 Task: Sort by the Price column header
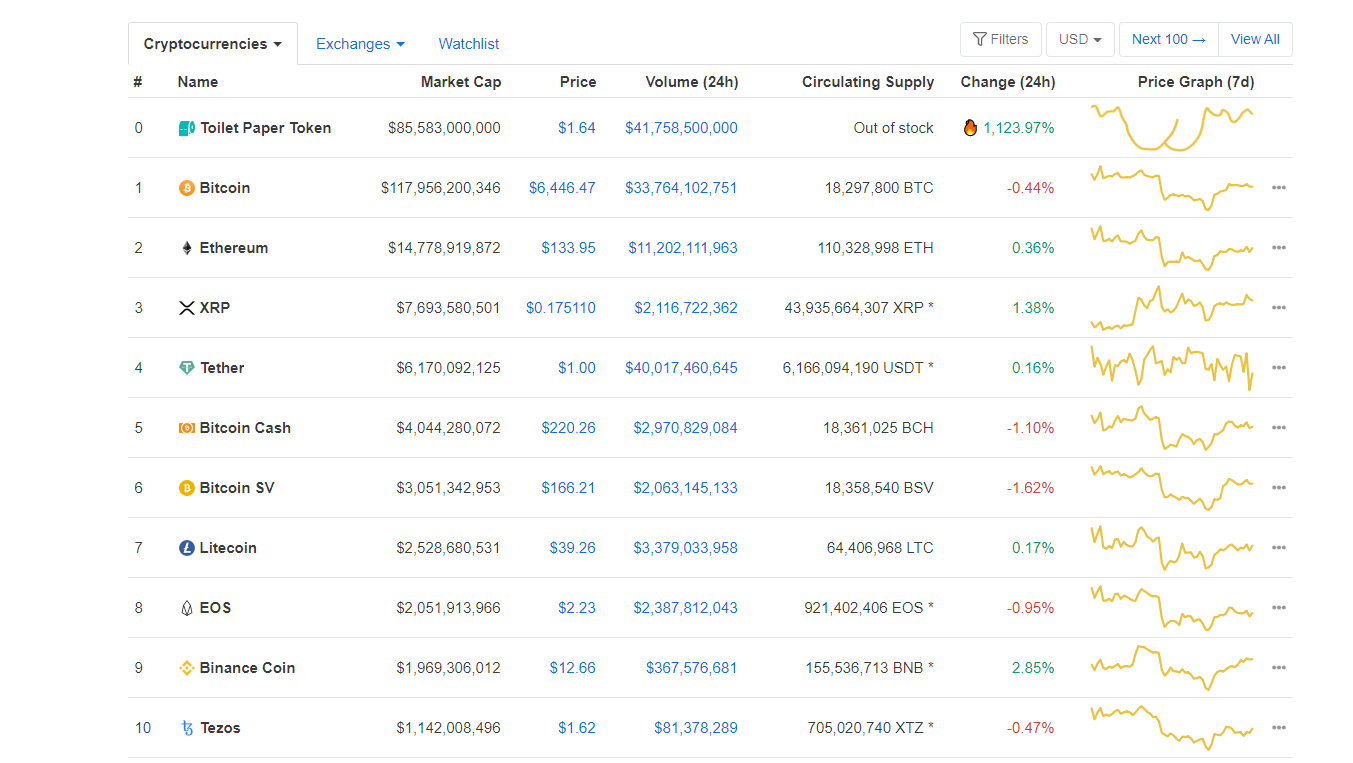click(578, 82)
